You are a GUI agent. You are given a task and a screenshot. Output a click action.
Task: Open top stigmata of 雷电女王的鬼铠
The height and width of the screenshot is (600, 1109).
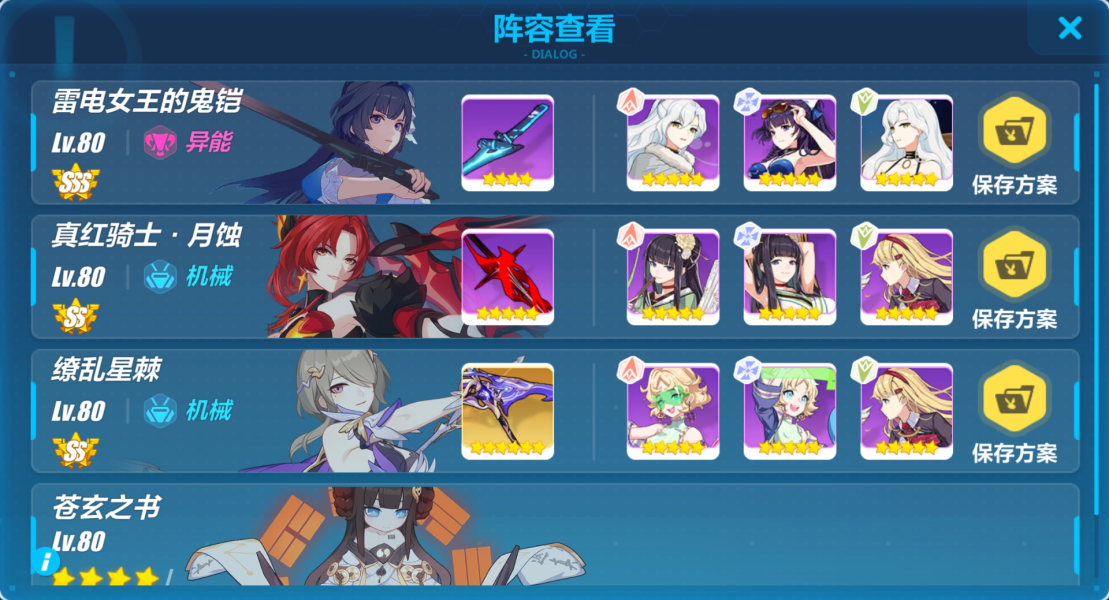click(673, 143)
